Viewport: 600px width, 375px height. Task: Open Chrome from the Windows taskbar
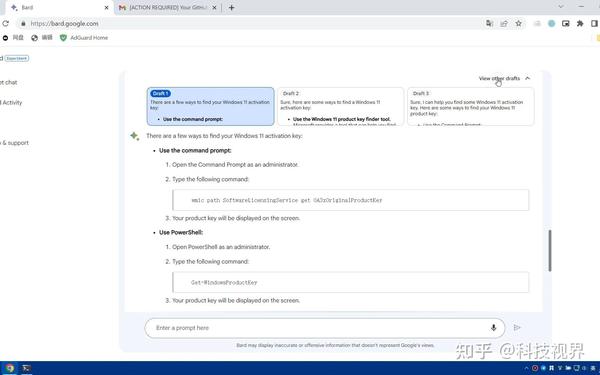click(9, 368)
